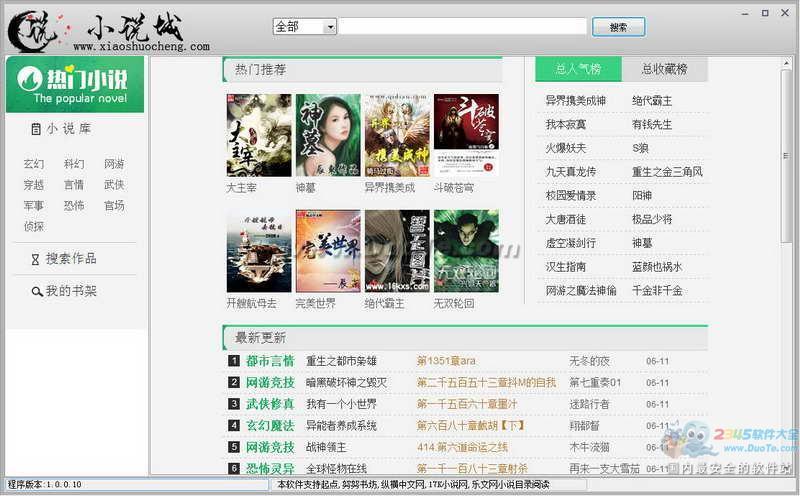Image resolution: width=800 pixels, height=496 pixels.
Task: Open ranking entry 蓝颜也祸水
Action: (x=657, y=267)
